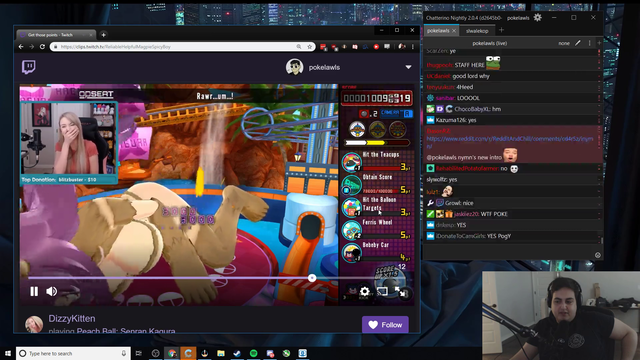The image size is (640, 360).
Task: Click the Chatterino pencil edit icon
Action: tap(578, 43)
